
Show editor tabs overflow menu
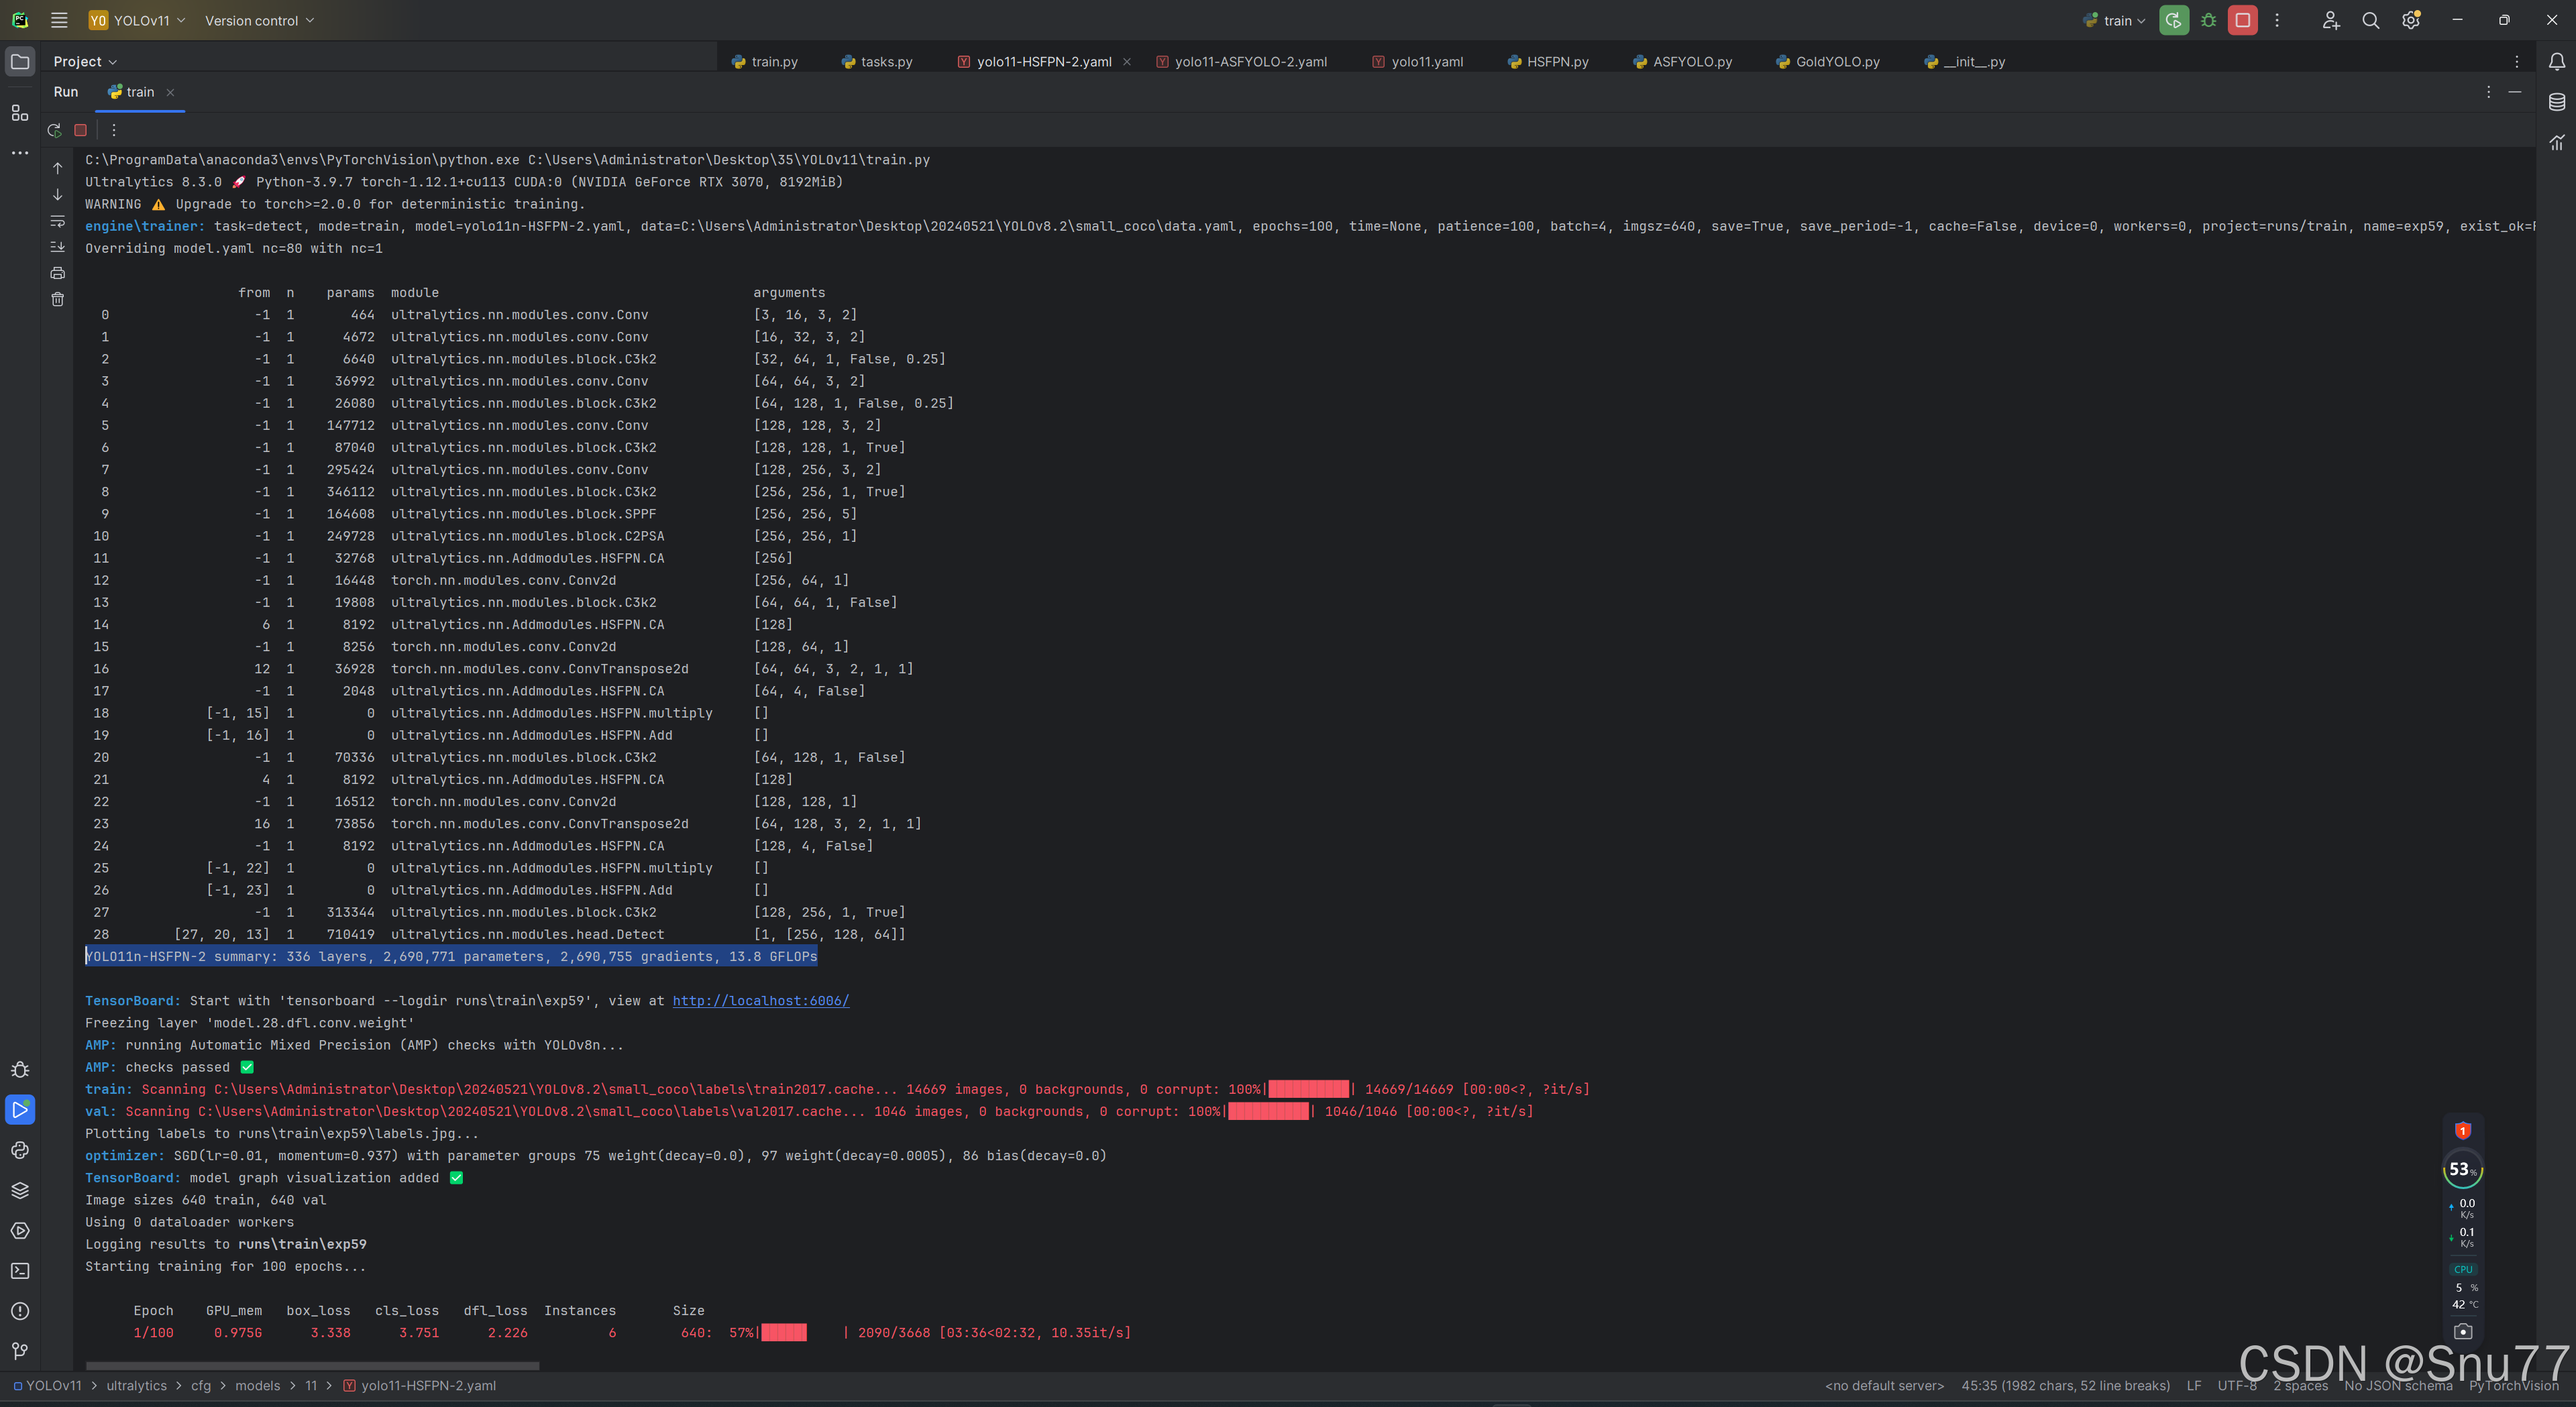click(2517, 62)
